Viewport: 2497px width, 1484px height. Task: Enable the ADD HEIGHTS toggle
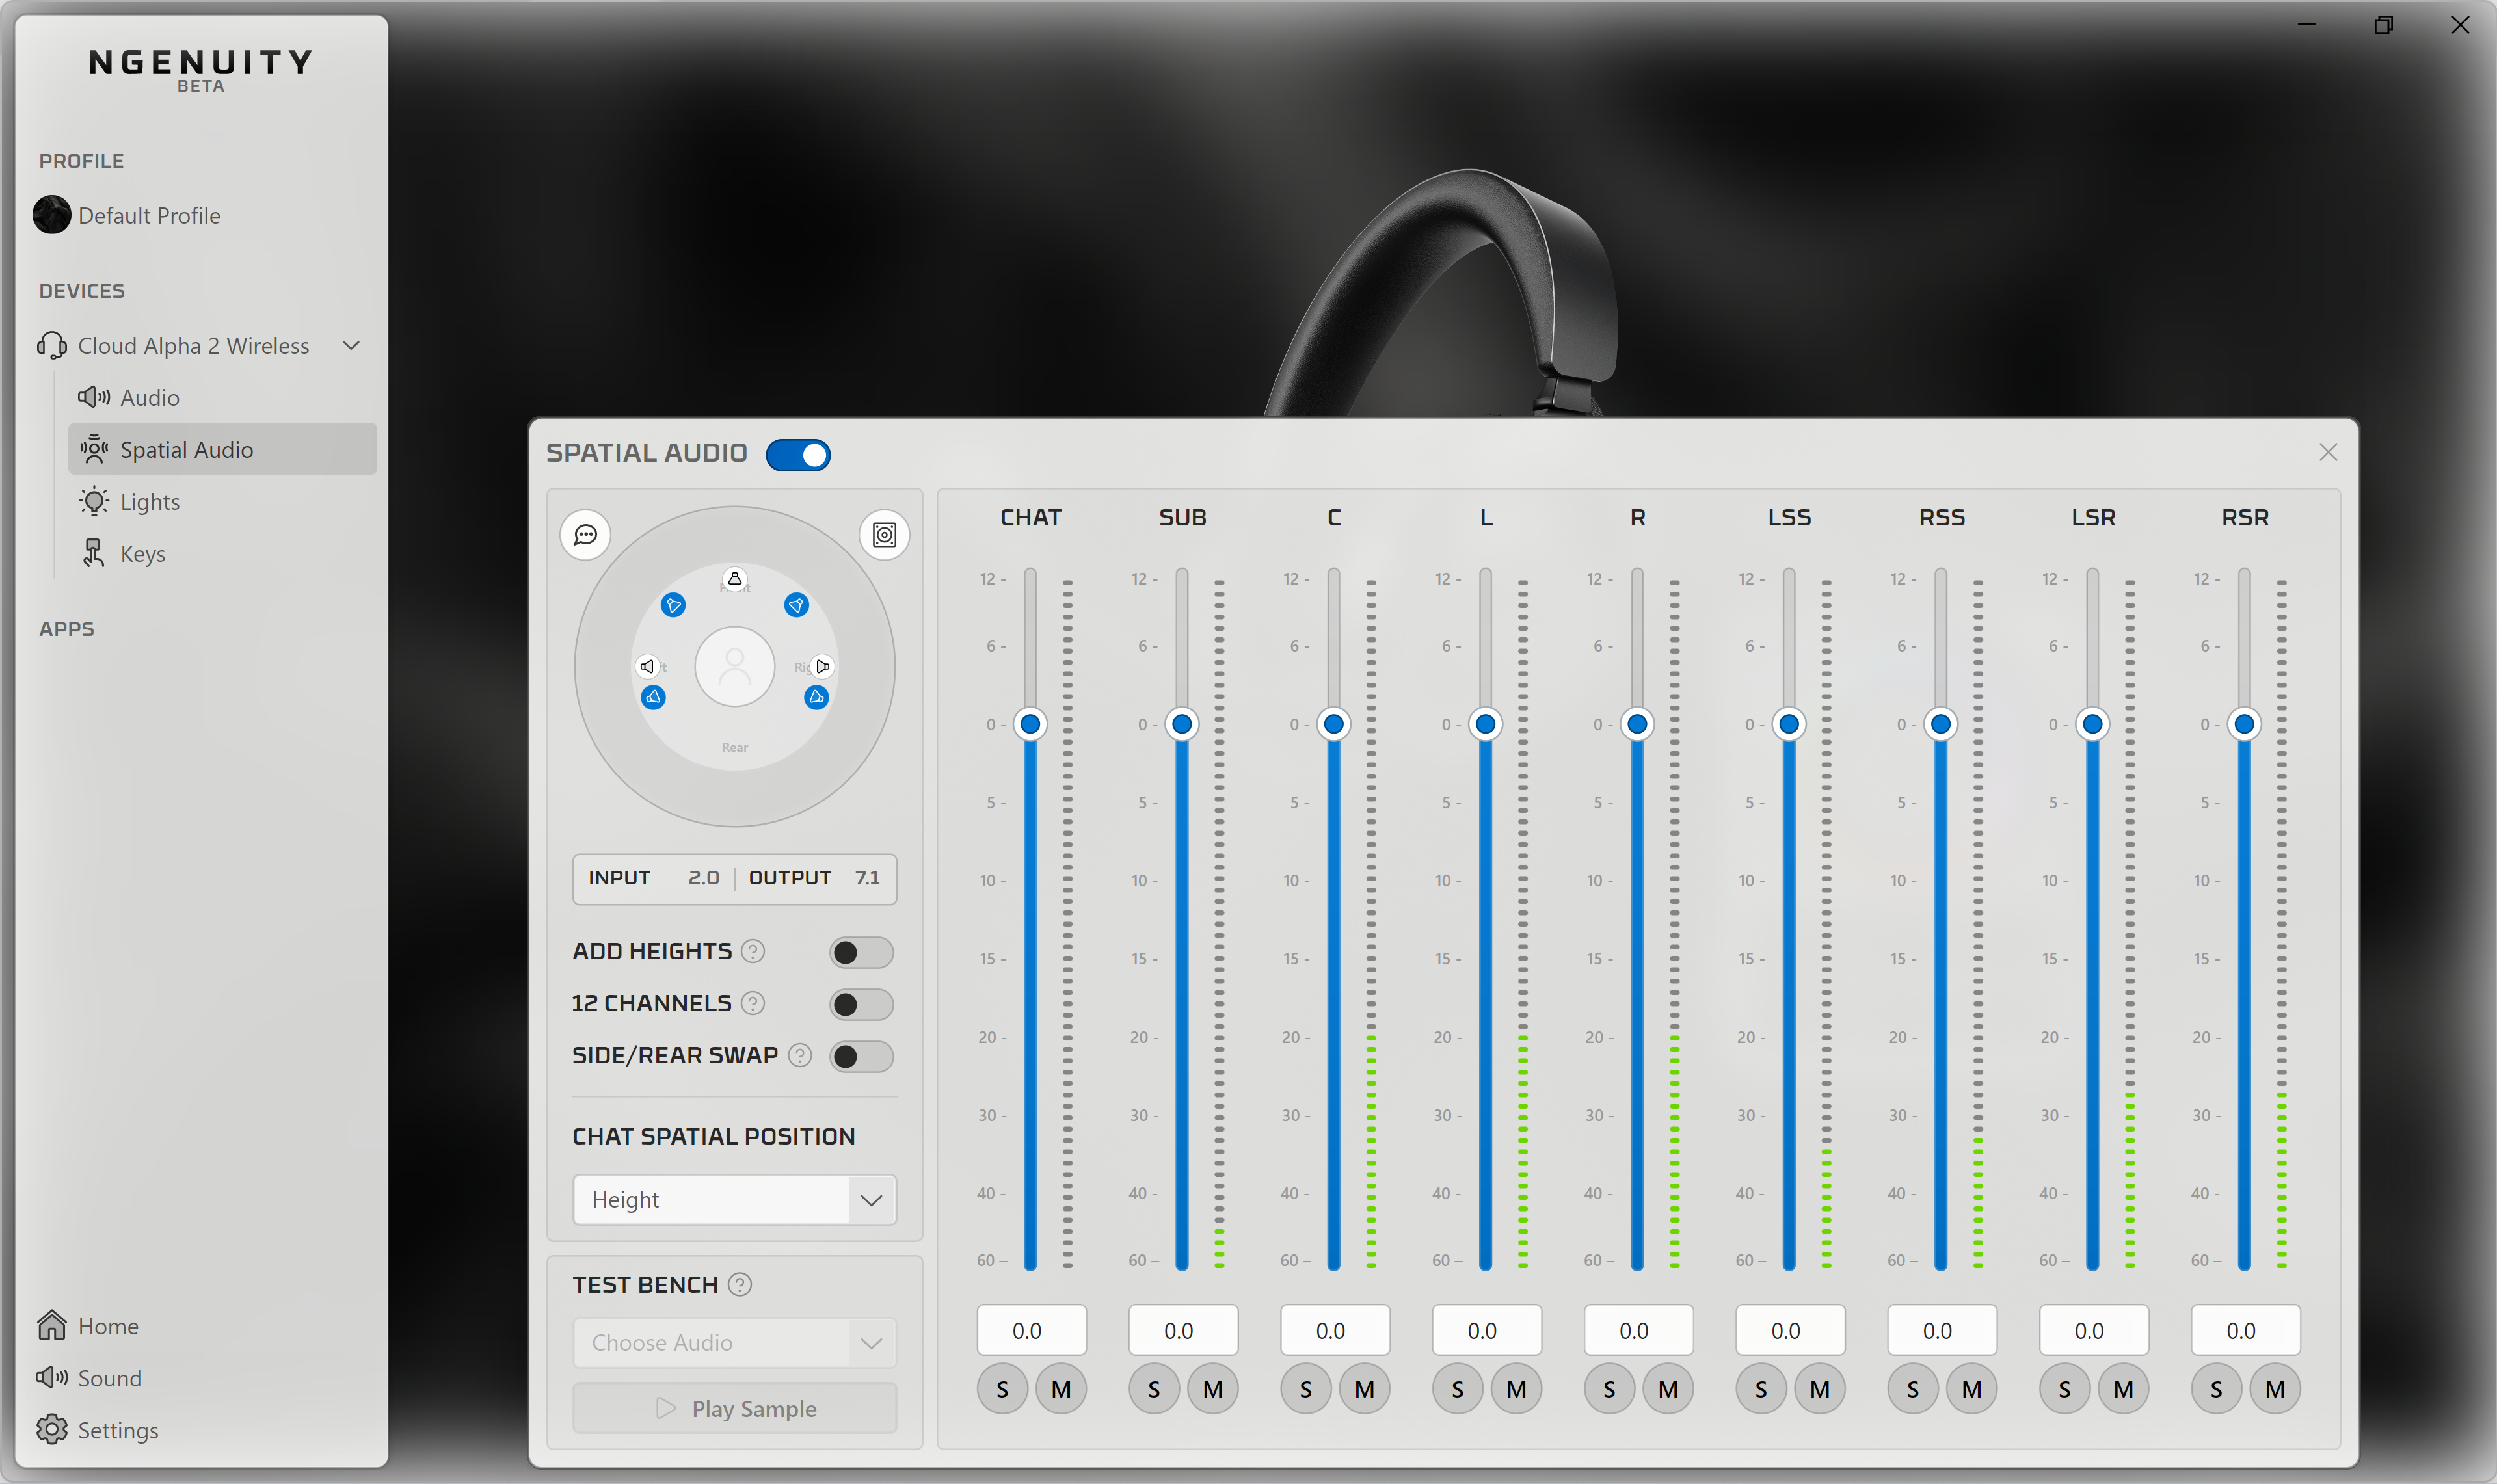pos(861,952)
